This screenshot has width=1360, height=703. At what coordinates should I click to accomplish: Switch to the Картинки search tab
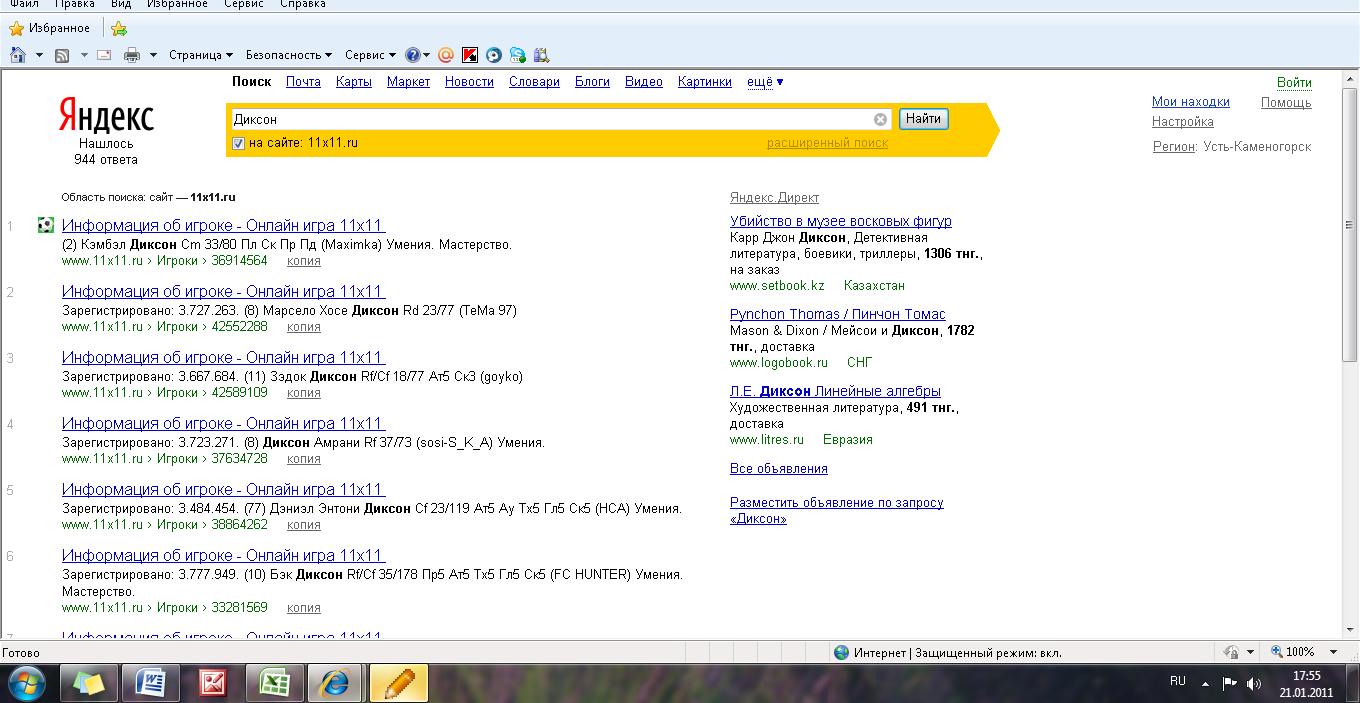704,82
